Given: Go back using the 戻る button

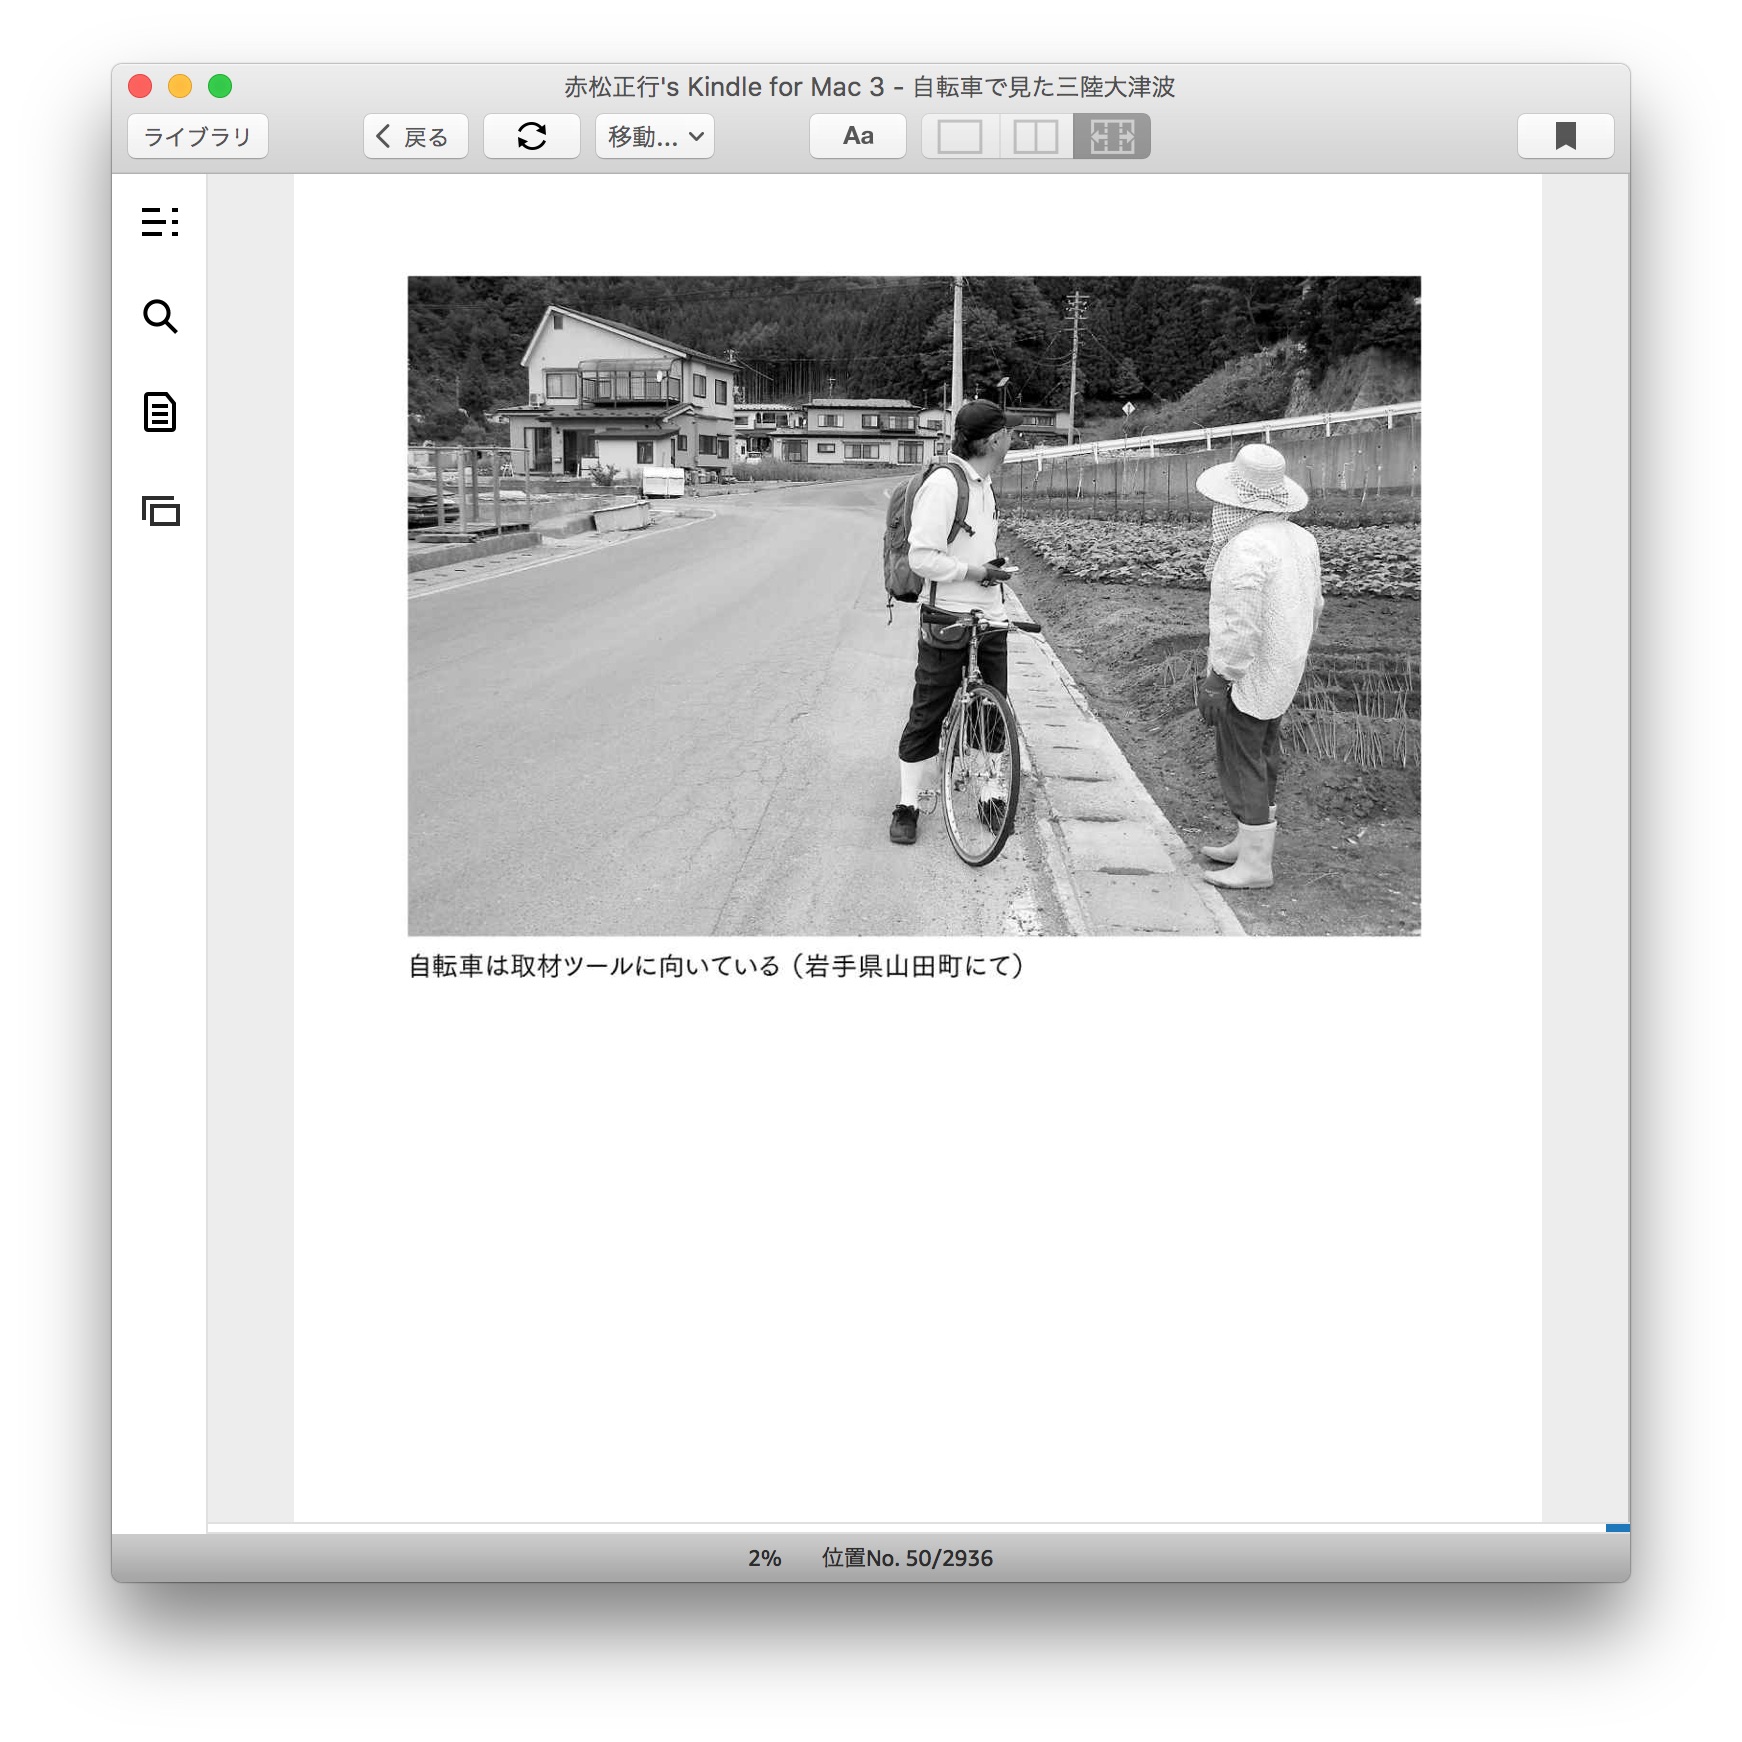Looking at the screenshot, I should click(x=416, y=136).
